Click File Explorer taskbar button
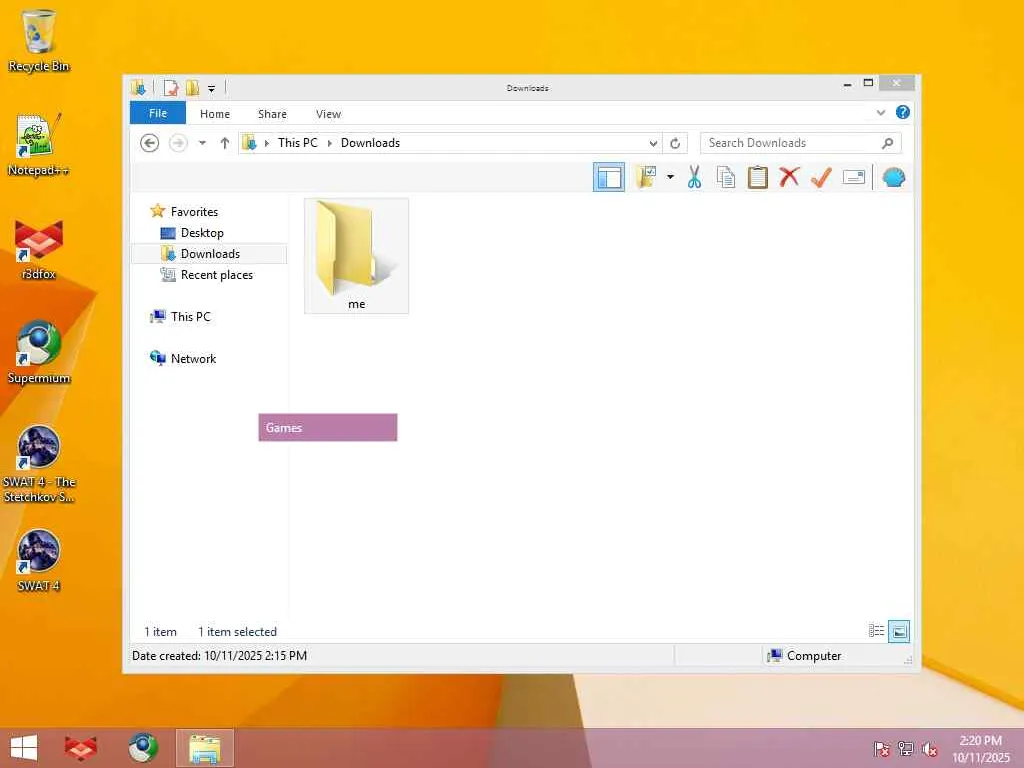 pos(204,748)
